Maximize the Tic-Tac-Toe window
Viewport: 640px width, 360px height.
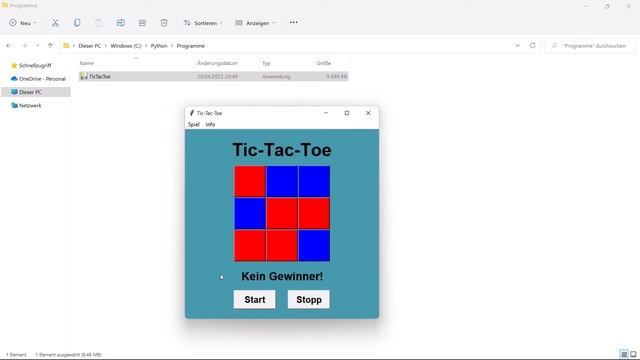pyautogui.click(x=347, y=113)
